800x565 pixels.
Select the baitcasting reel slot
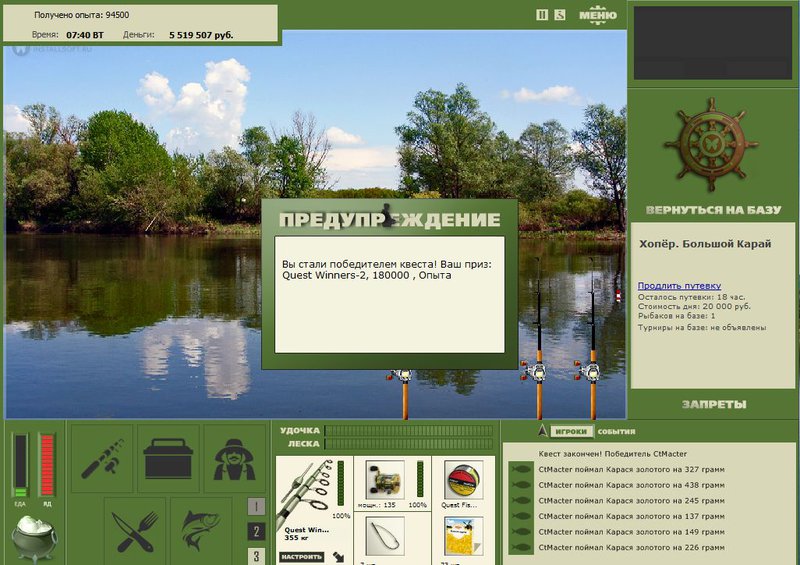point(385,480)
